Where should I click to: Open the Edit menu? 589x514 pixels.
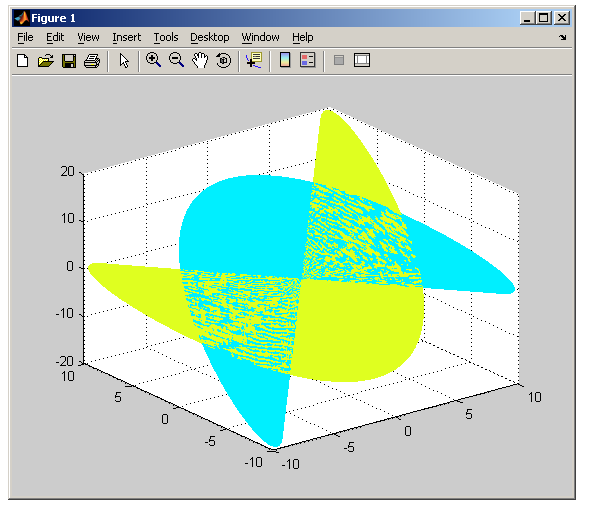(x=55, y=37)
